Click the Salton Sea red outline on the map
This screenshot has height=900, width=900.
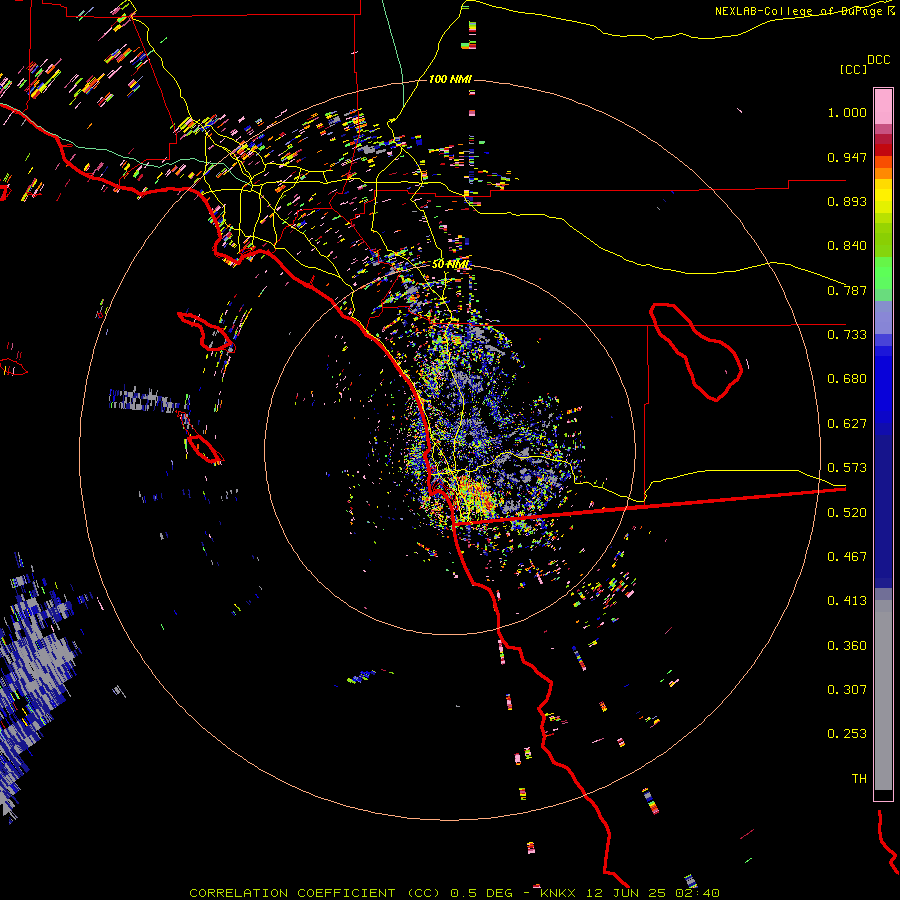coord(696,351)
